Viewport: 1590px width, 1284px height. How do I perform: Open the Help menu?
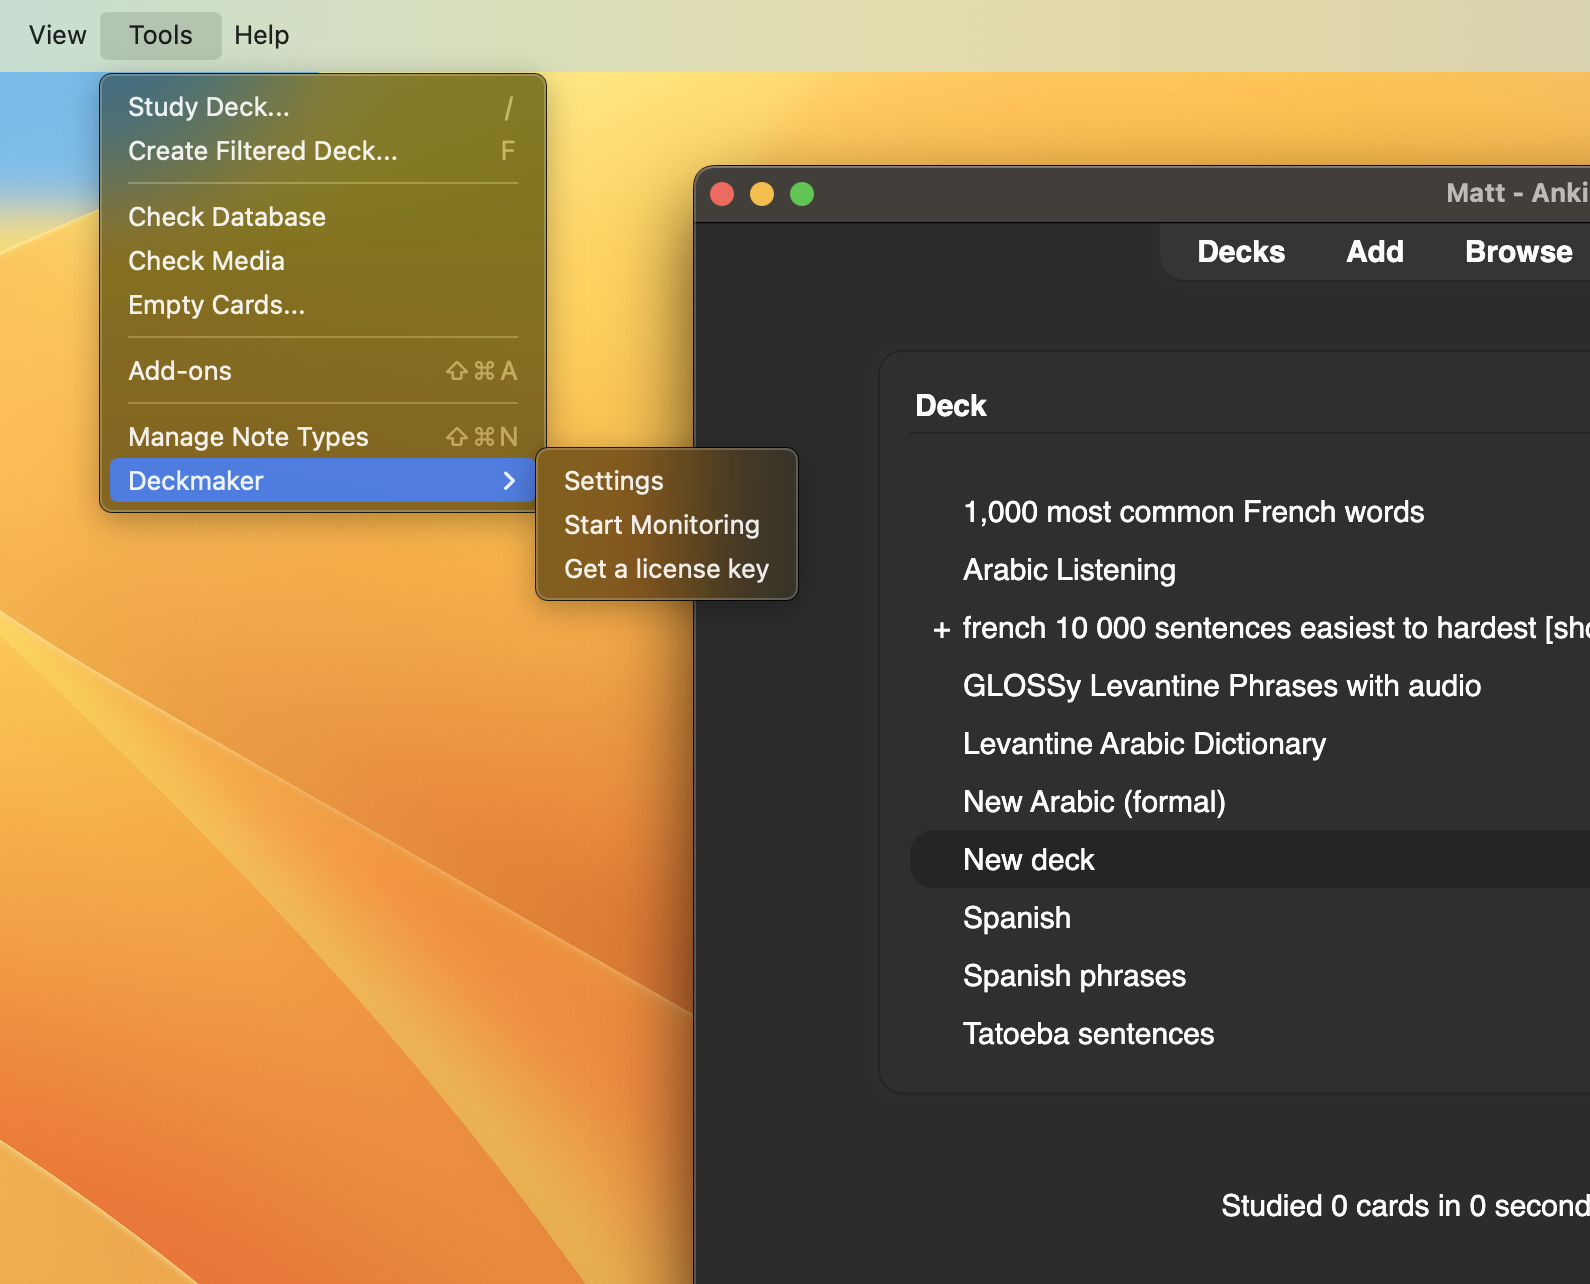click(261, 35)
